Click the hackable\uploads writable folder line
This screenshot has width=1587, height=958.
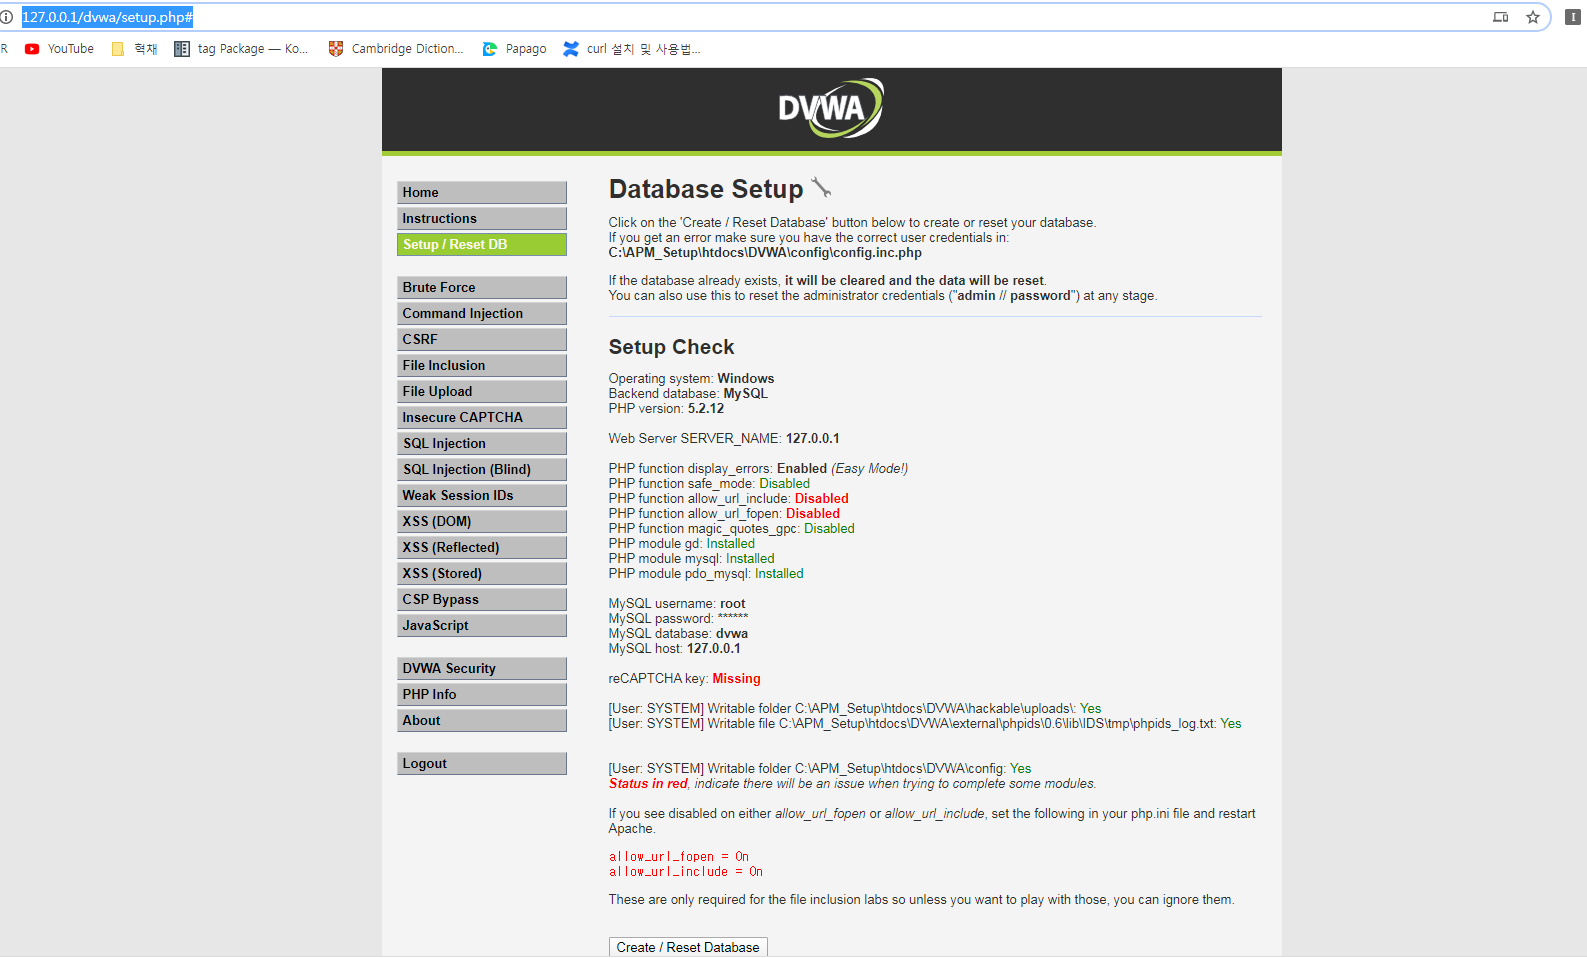855,709
